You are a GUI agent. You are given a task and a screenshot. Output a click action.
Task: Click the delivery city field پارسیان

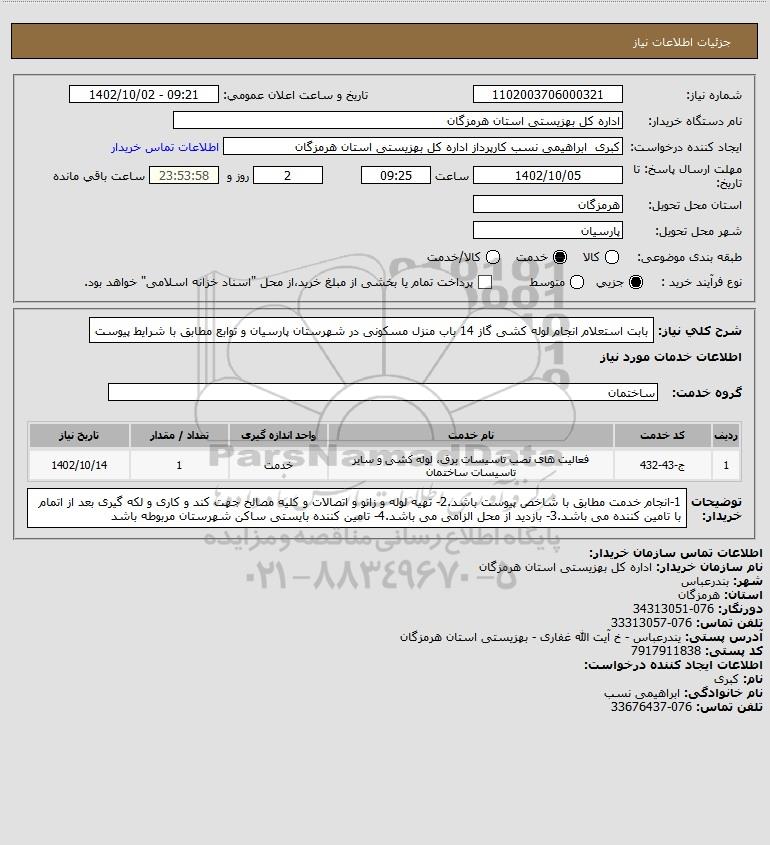pyautogui.click(x=547, y=230)
